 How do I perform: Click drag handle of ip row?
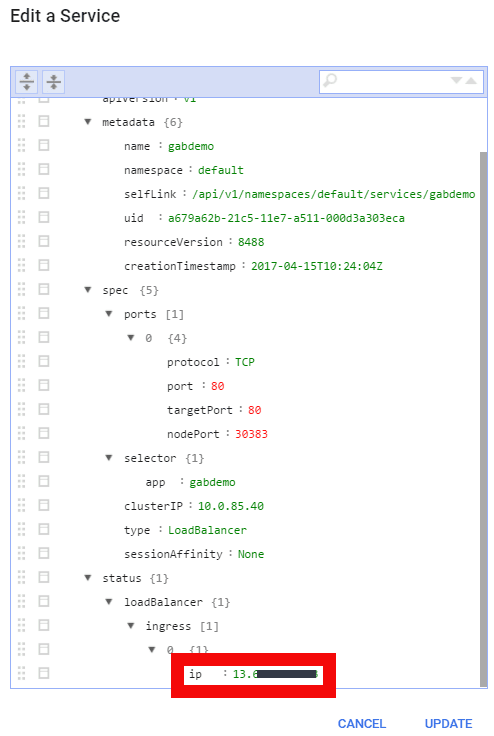pos(22,673)
